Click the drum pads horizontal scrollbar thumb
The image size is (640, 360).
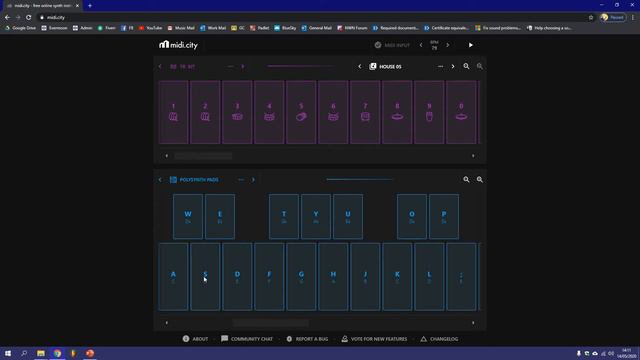point(203,156)
